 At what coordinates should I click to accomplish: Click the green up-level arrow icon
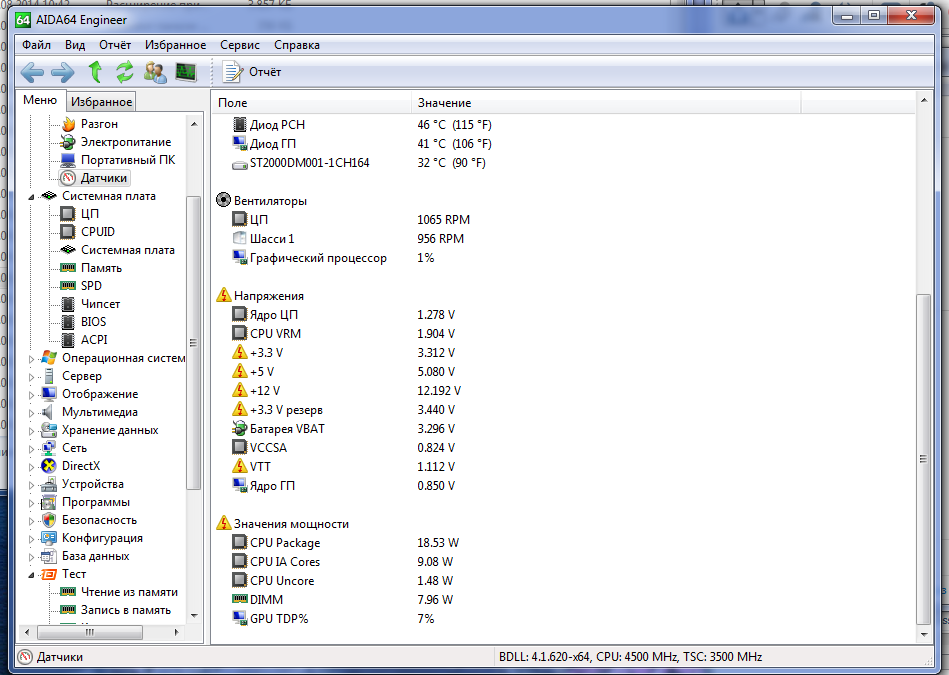point(95,72)
